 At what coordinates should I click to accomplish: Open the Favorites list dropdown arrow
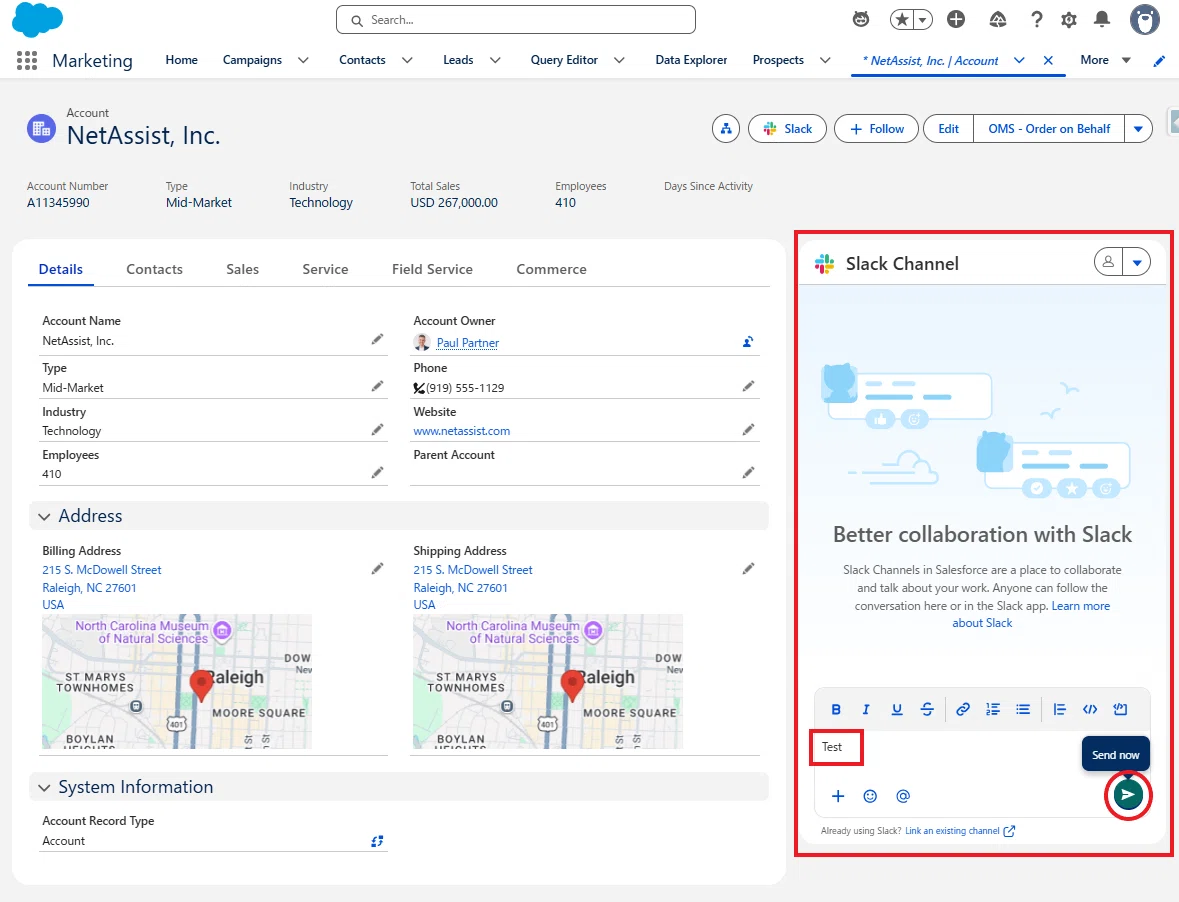pos(923,20)
